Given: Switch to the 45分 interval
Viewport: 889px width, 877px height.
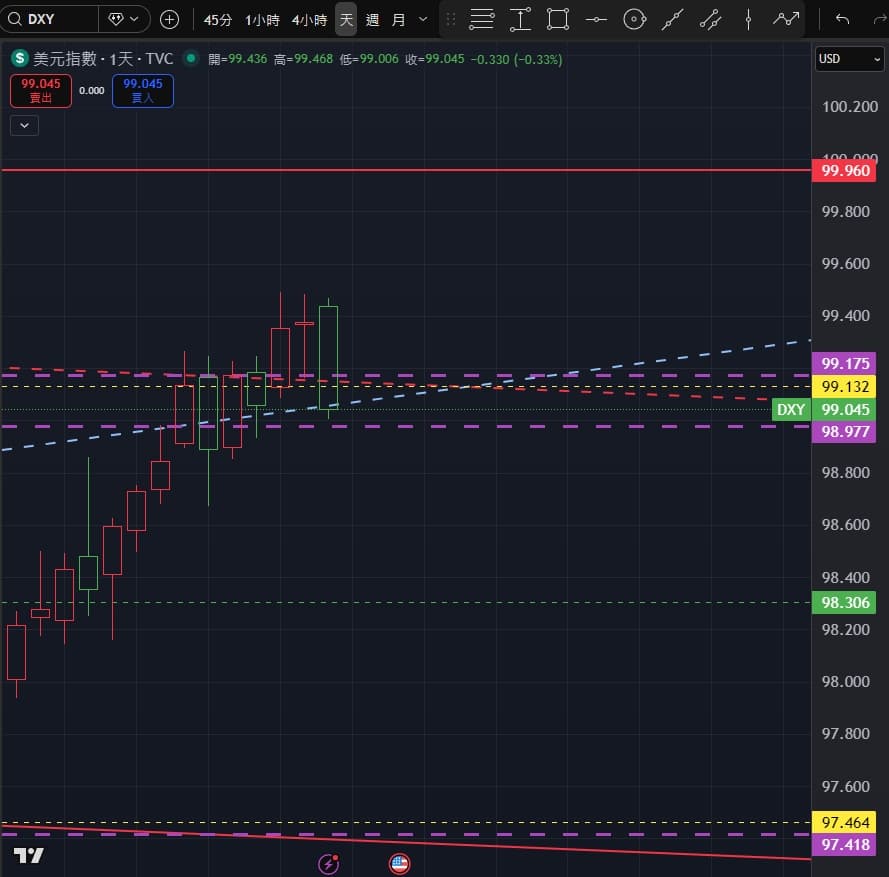Looking at the screenshot, I should (x=218, y=20).
